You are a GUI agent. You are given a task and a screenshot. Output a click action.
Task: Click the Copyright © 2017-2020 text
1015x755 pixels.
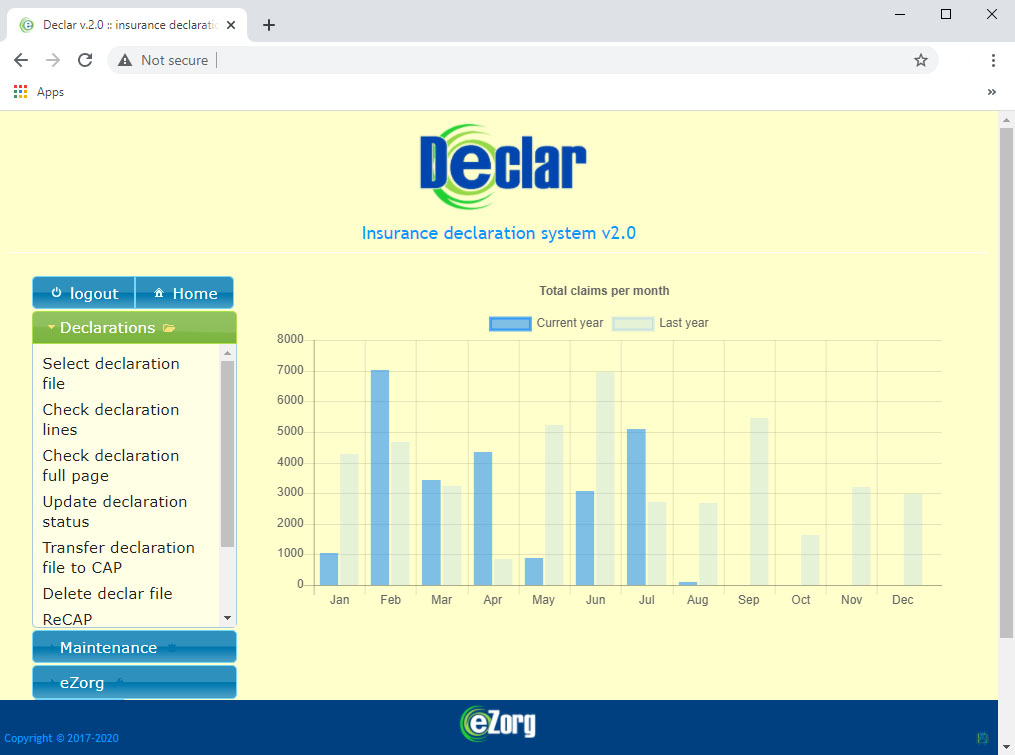coord(61,738)
